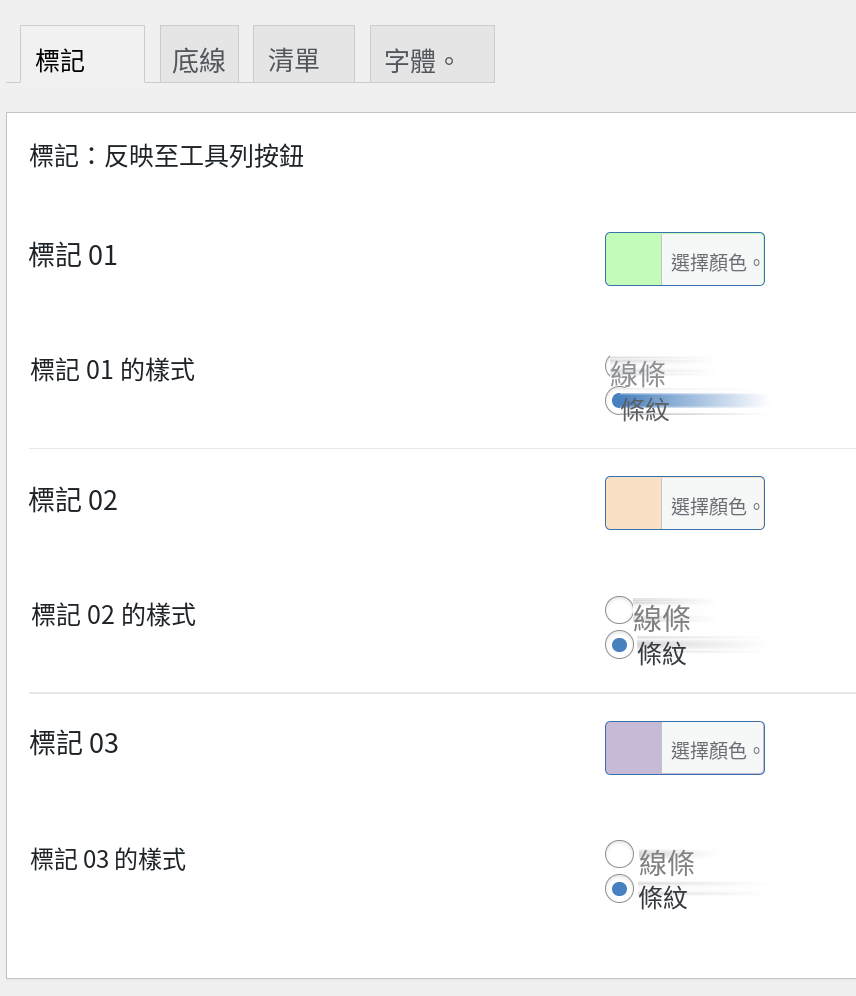The height and width of the screenshot is (996, 856).
Task: Choose 條紋 radio button for 標記 03 style
Action: tap(619, 889)
